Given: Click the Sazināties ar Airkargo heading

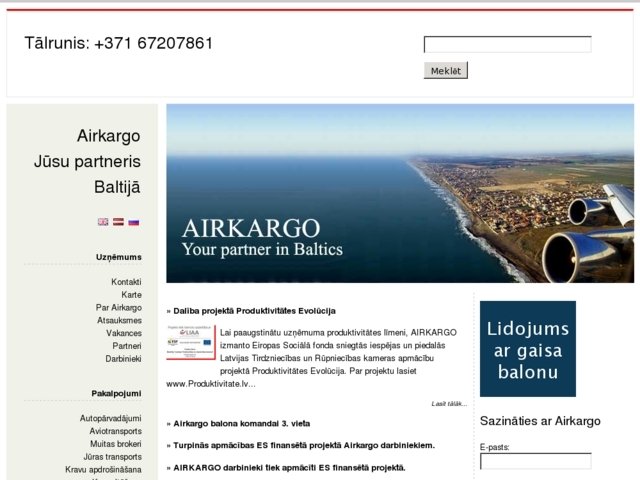Looking at the screenshot, I should (x=540, y=421).
